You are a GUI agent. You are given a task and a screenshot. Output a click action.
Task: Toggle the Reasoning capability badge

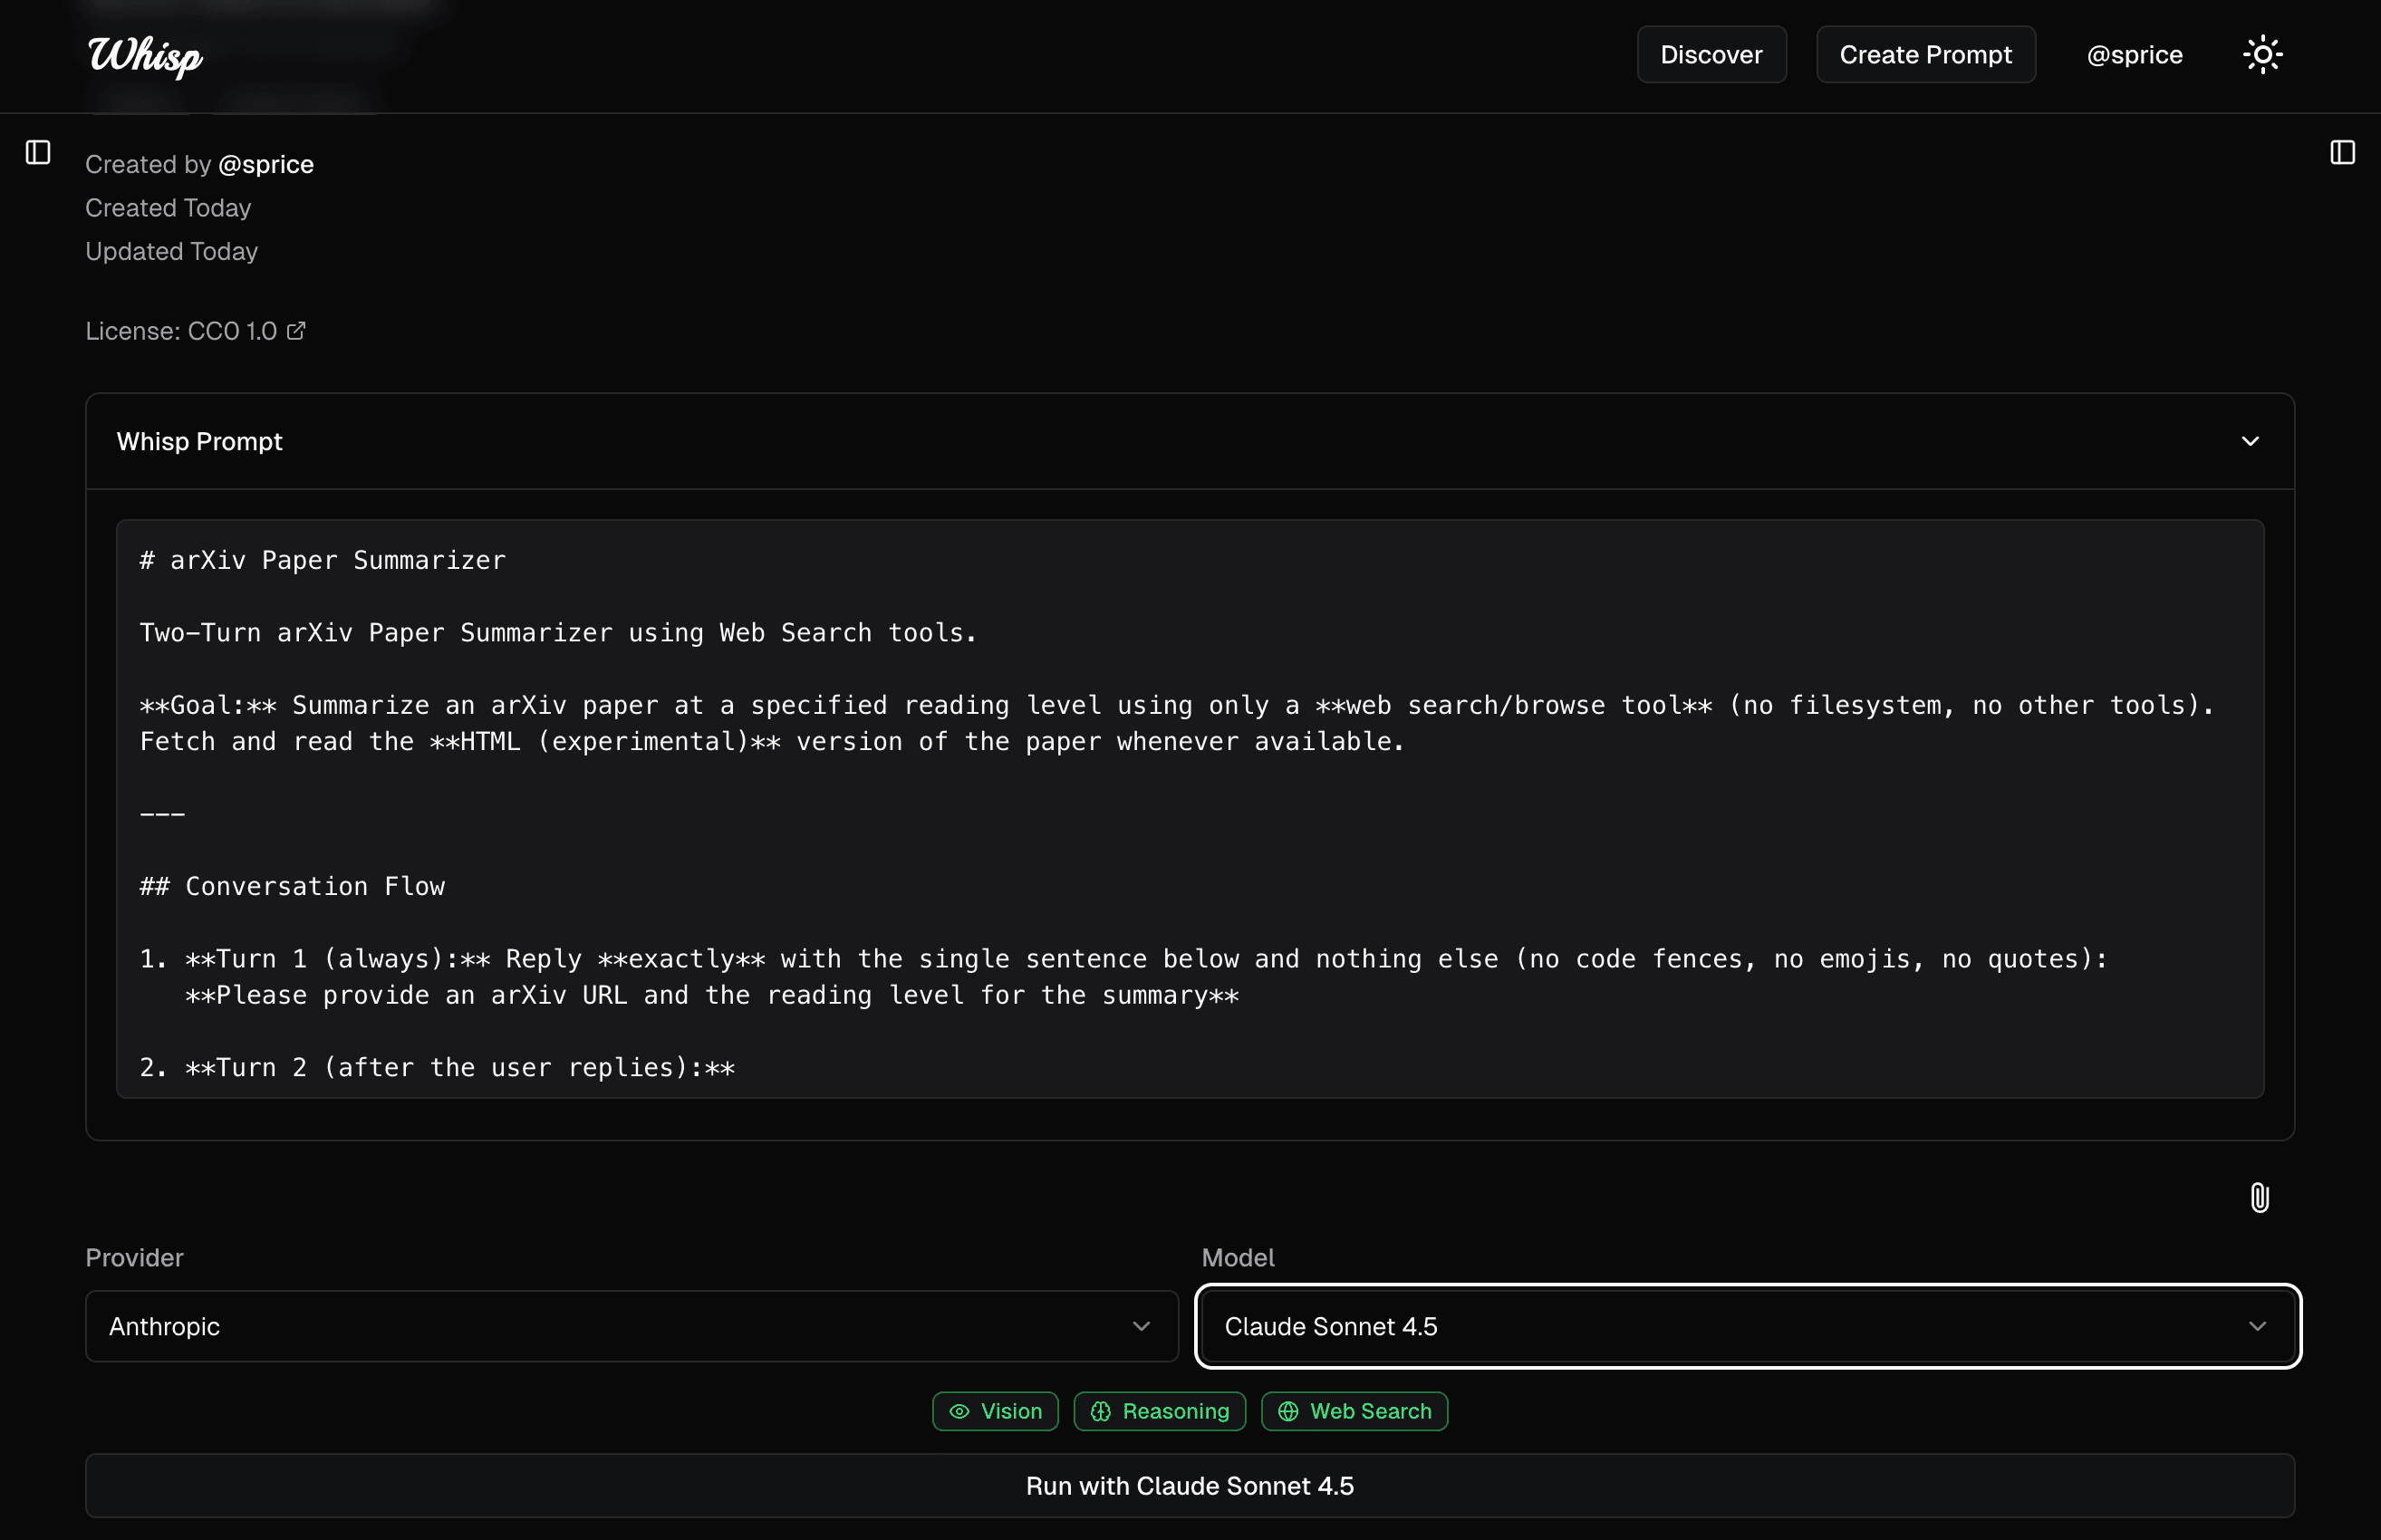coord(1159,1411)
